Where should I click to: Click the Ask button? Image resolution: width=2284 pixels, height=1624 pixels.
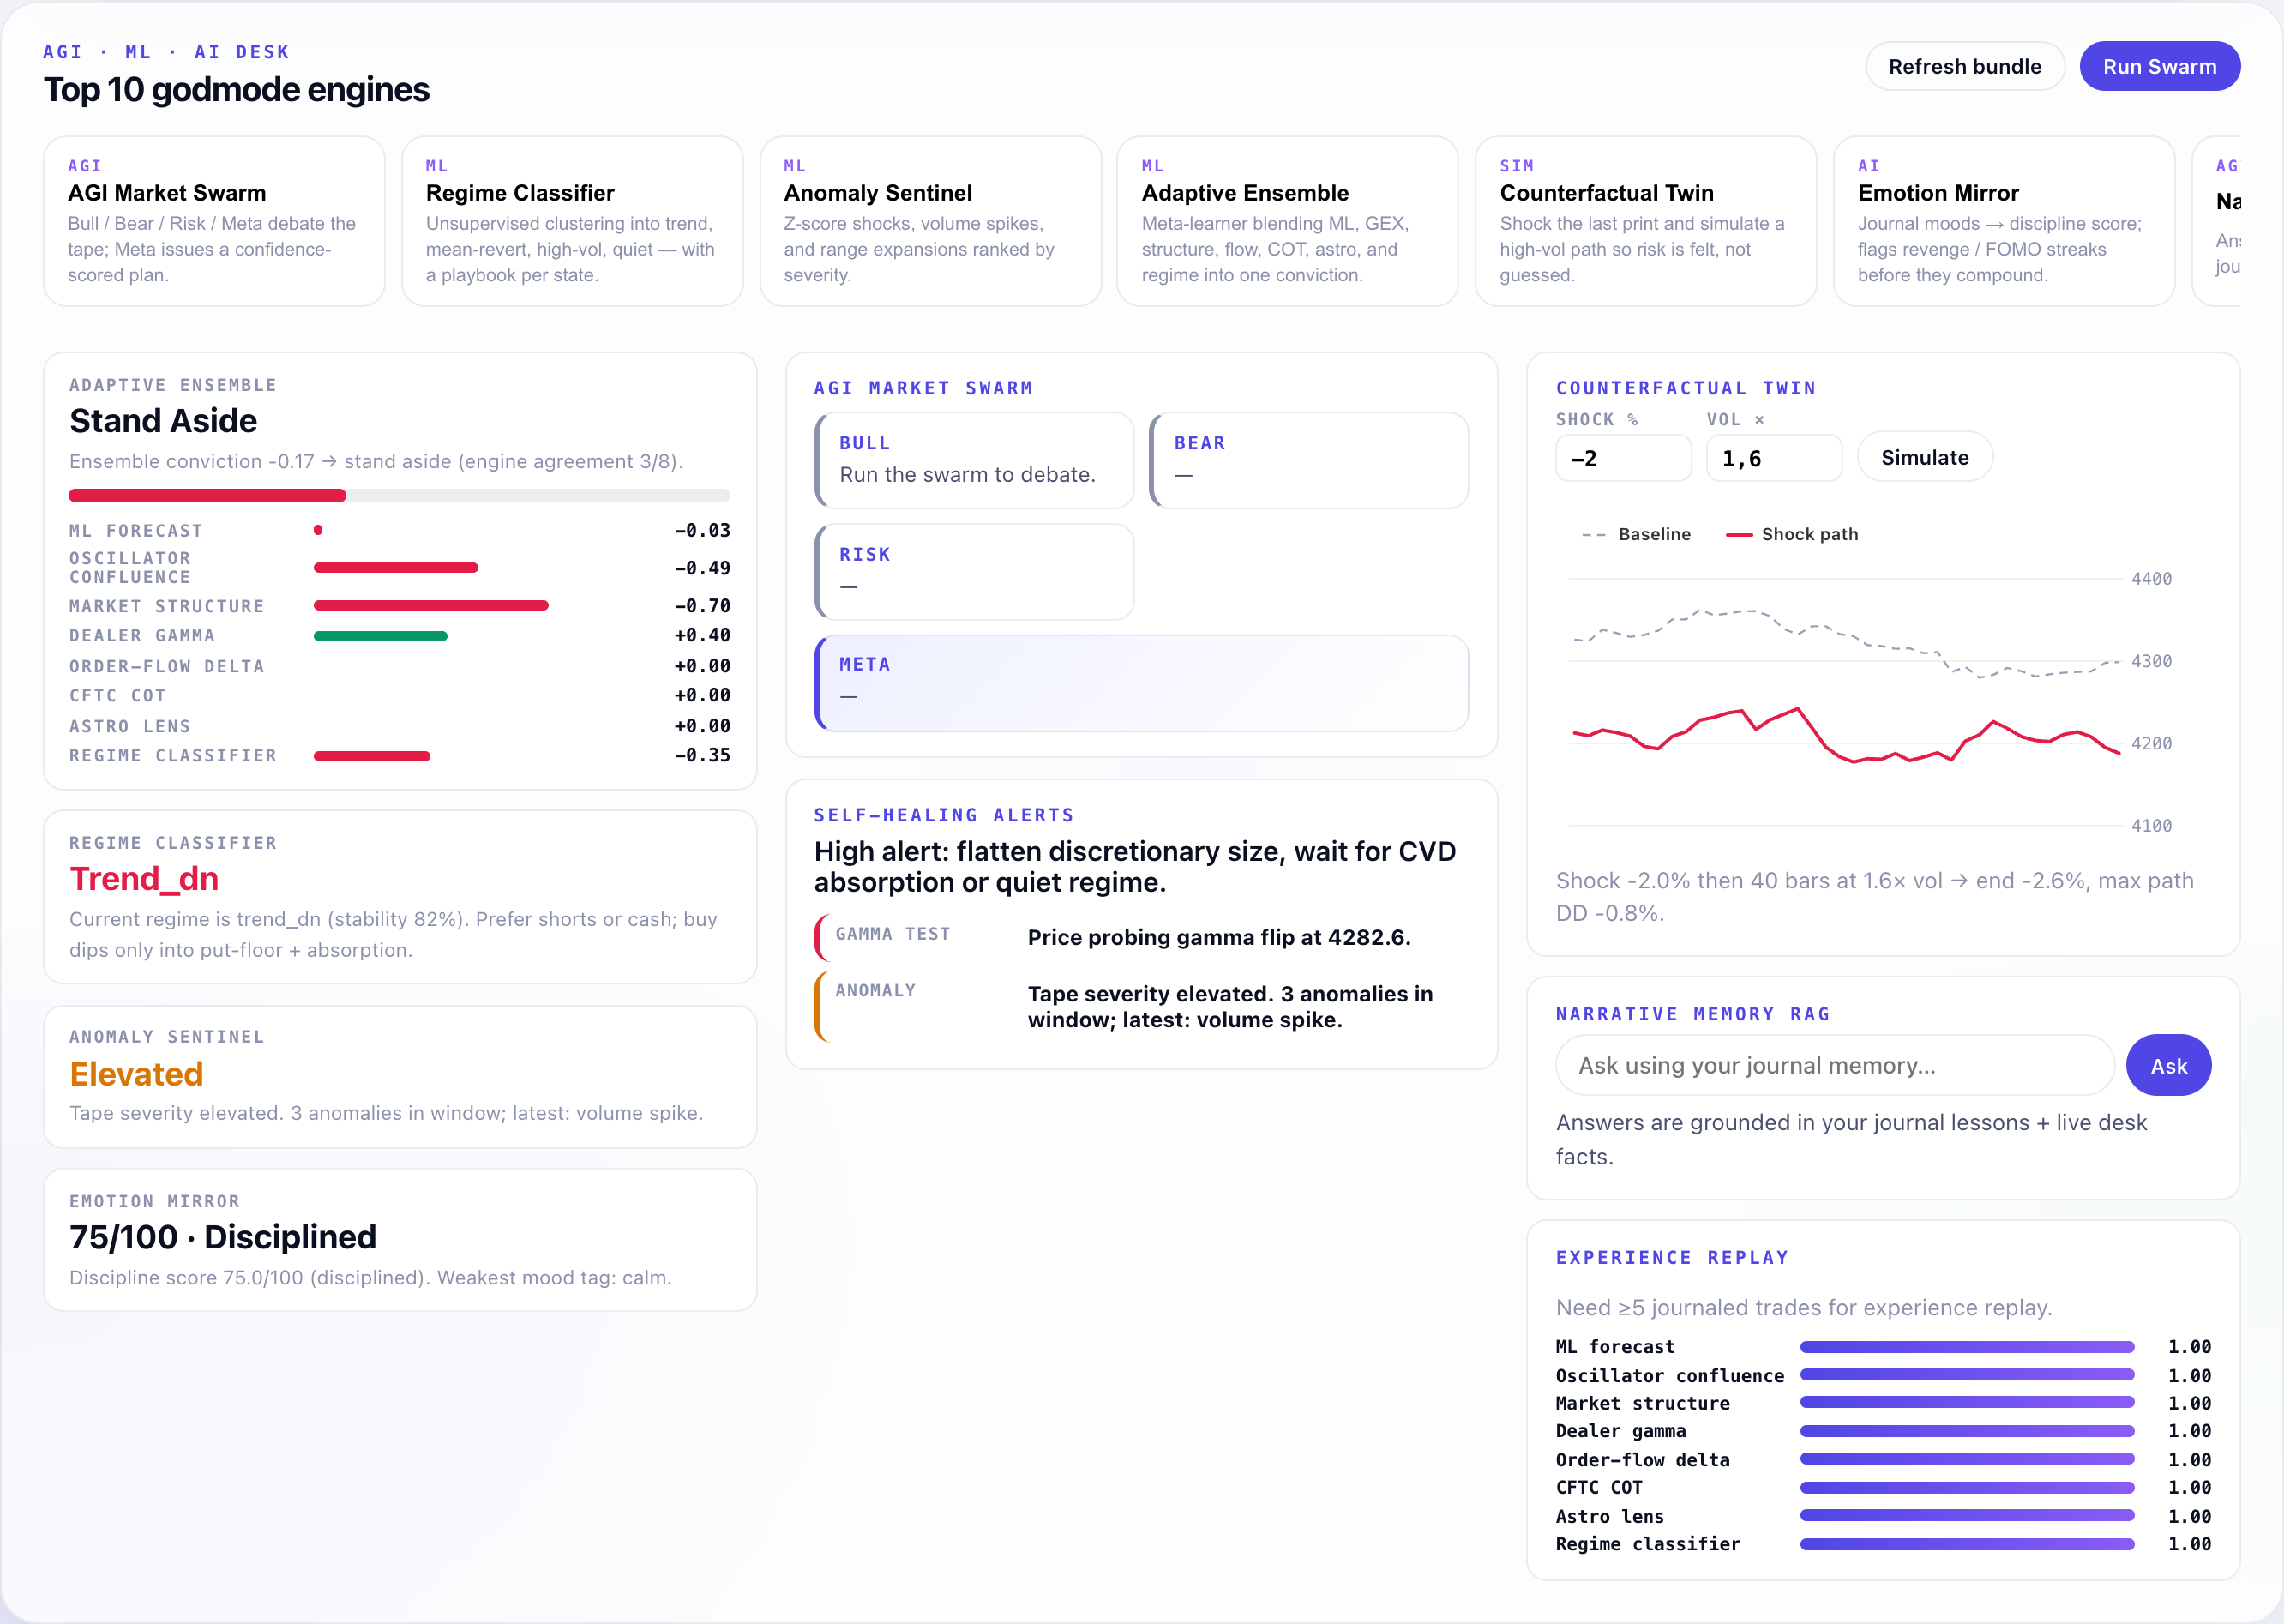2168,1065
